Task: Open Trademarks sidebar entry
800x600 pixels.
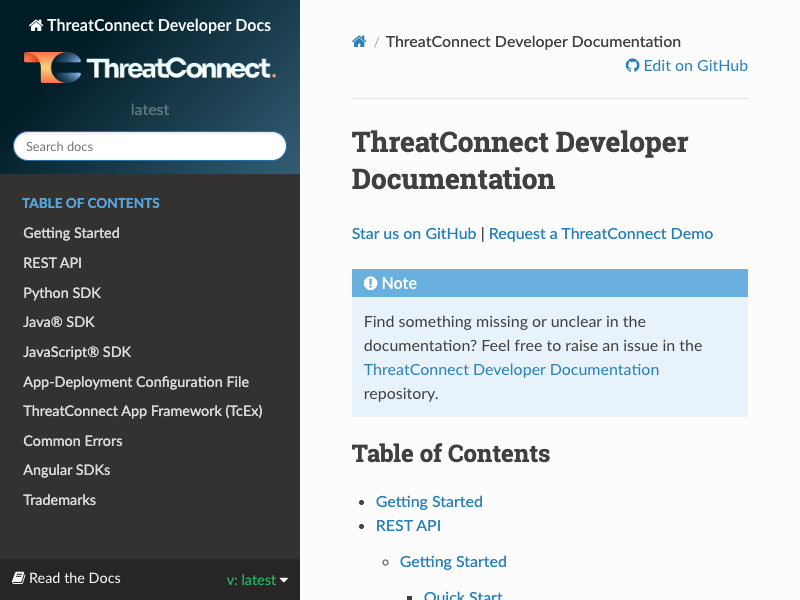Action: point(60,500)
